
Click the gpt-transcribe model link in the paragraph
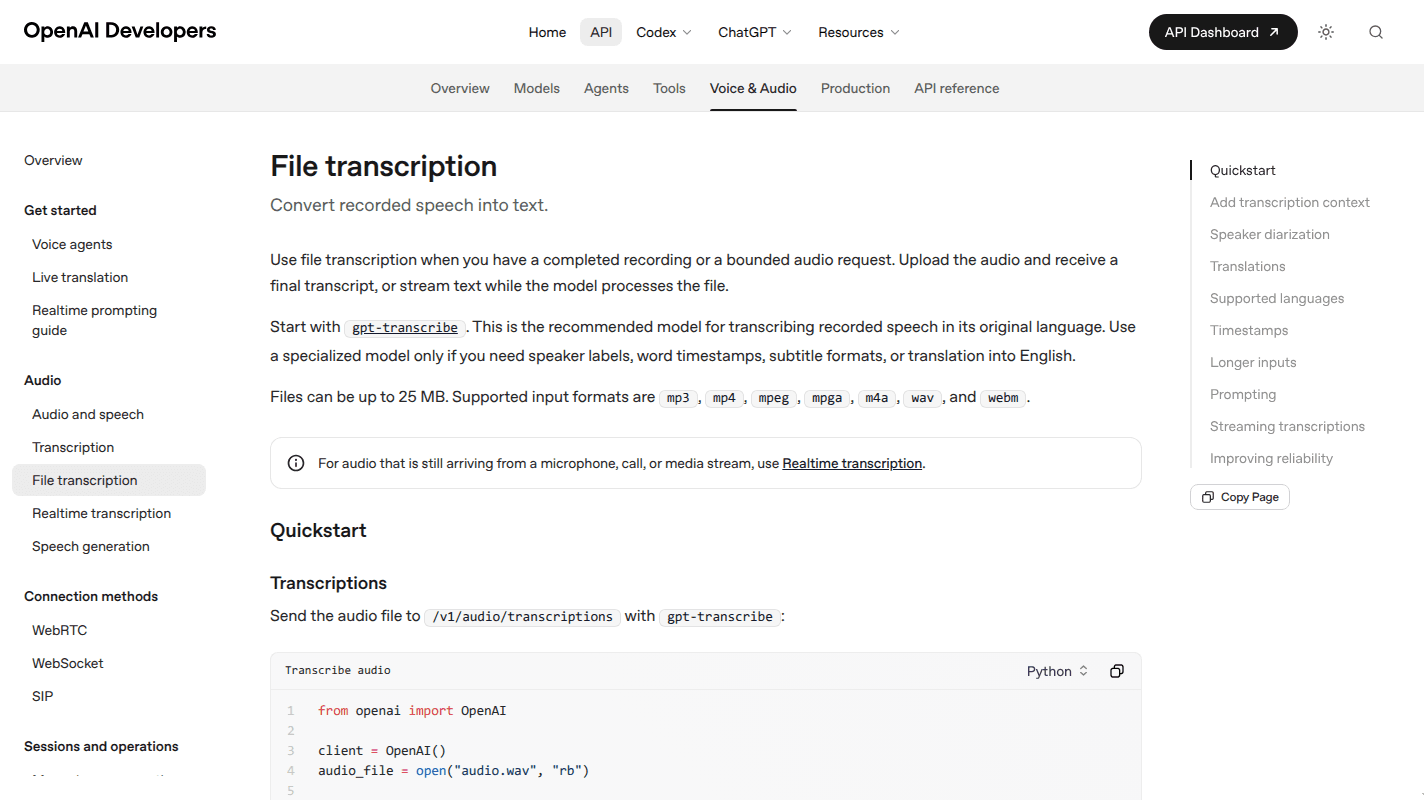coord(405,328)
